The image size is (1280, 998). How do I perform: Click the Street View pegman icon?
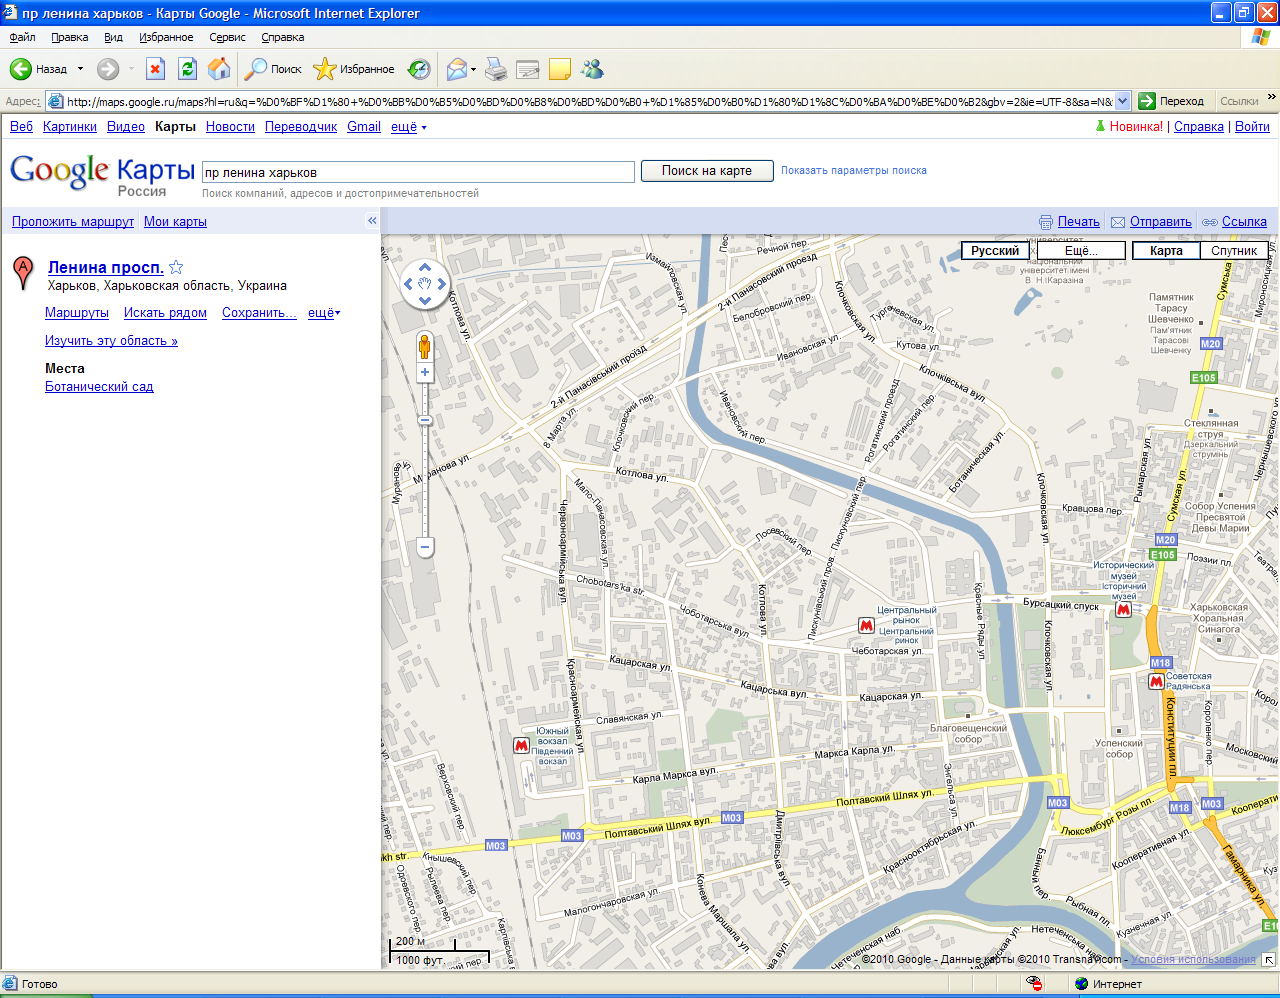point(425,346)
